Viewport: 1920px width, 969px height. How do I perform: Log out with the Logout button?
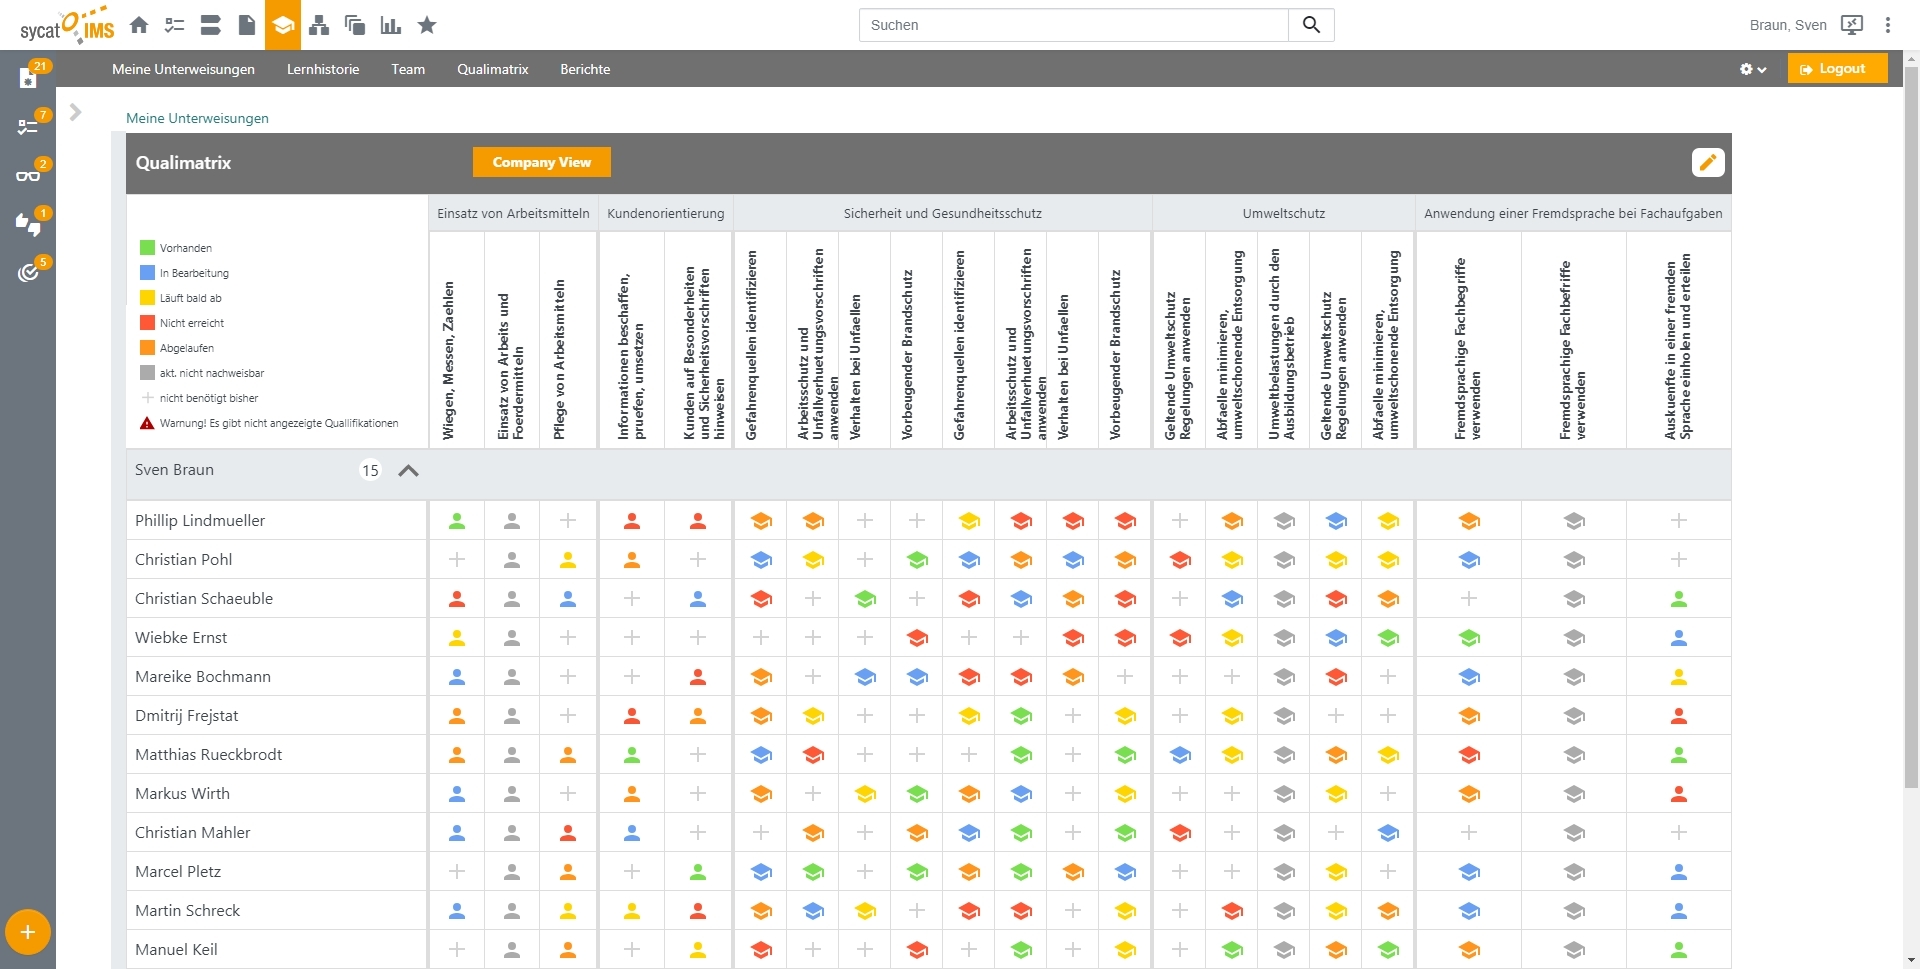(1838, 69)
